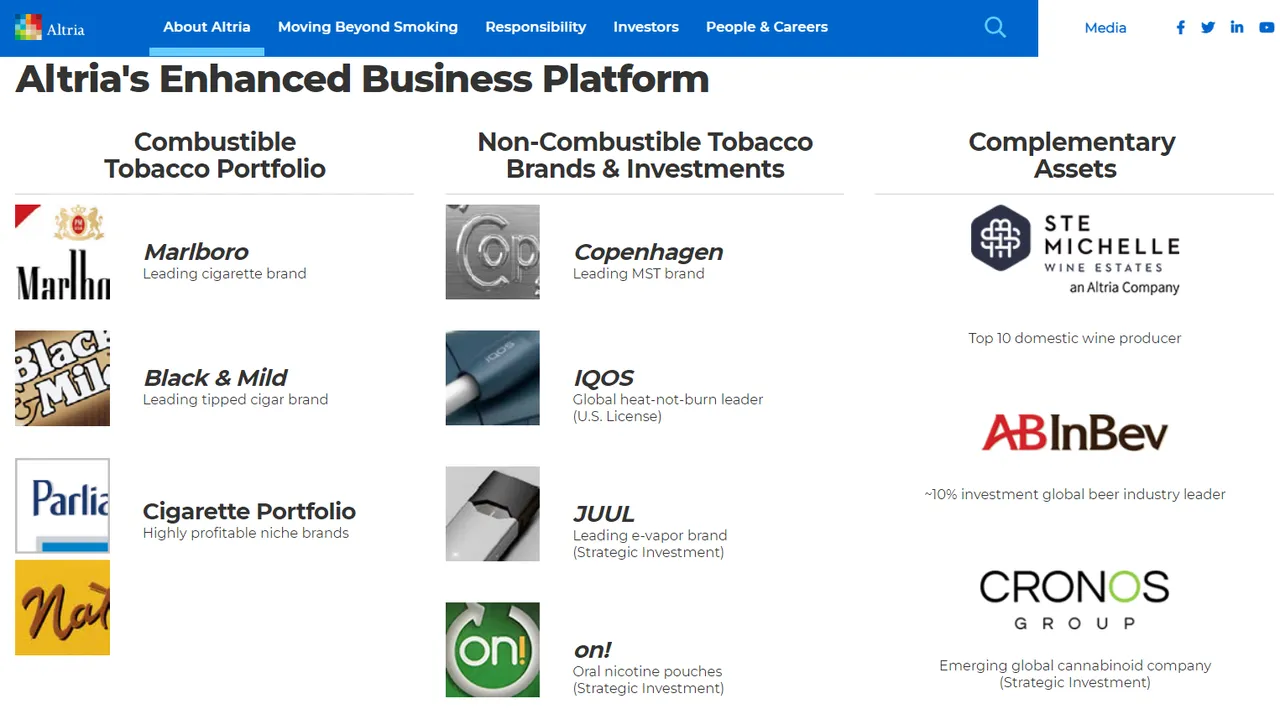The width and height of the screenshot is (1280, 713).
Task: Click the IQOS brand name text
Action: [603, 378]
